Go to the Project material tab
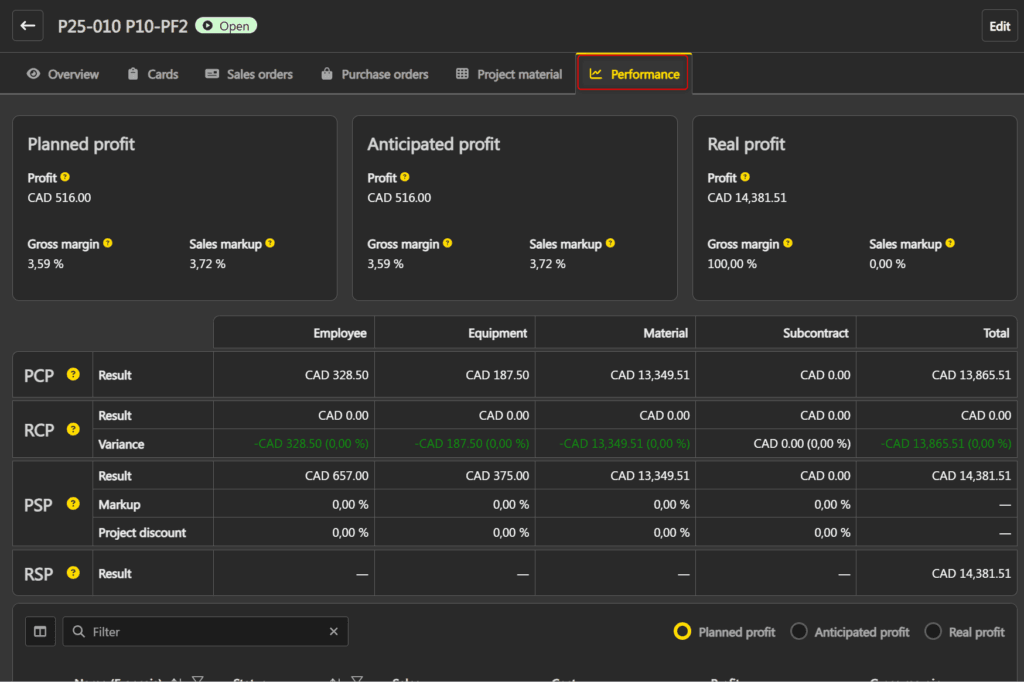1024x682 pixels. (508, 74)
